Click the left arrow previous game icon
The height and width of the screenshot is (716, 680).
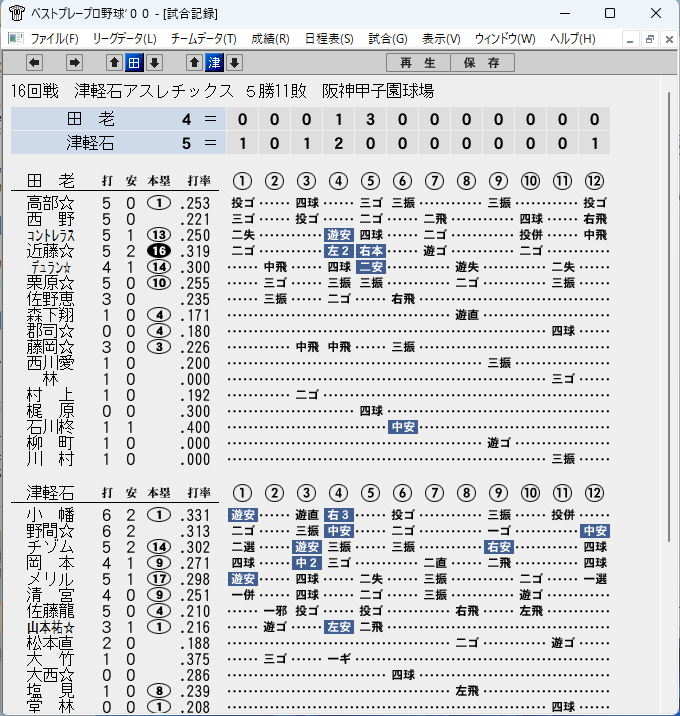point(34,63)
